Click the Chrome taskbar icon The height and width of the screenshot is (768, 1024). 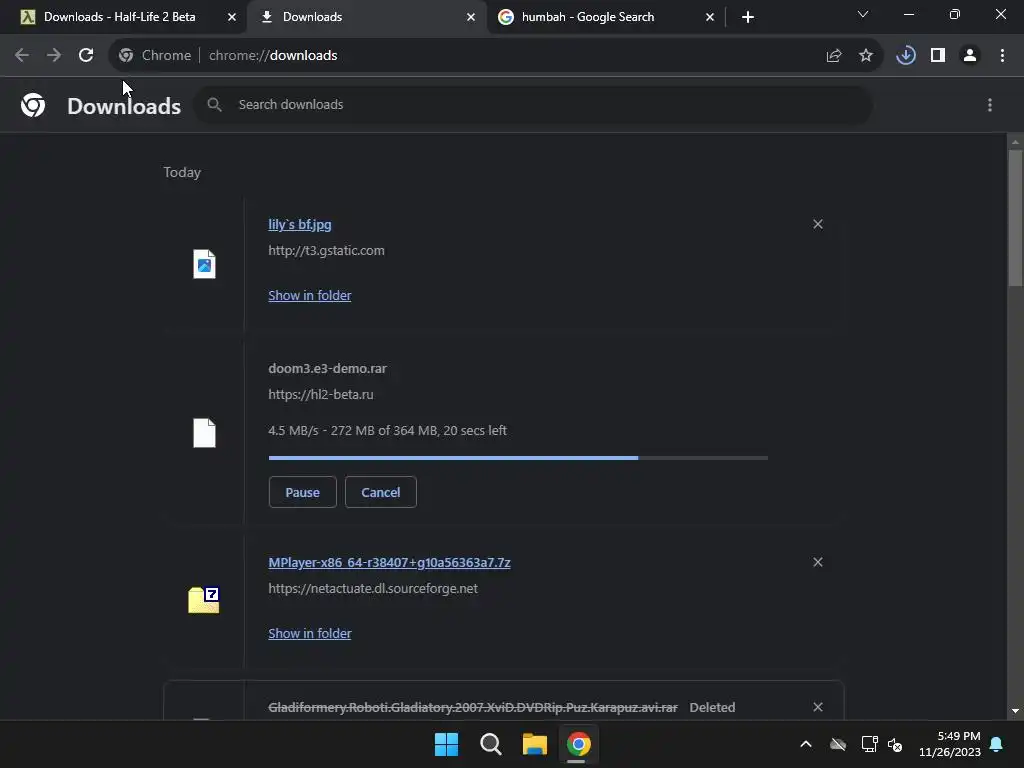click(x=579, y=744)
